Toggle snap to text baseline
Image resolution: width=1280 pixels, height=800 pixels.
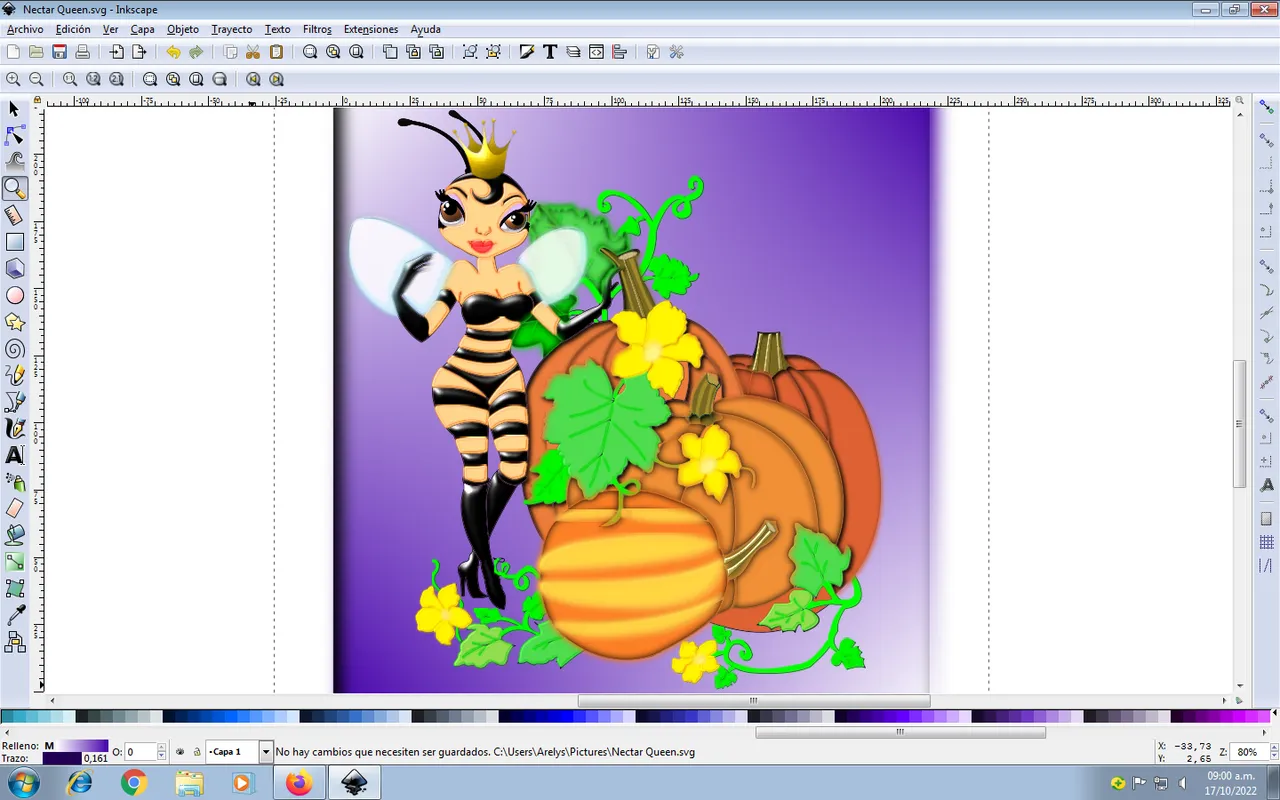tap(1267, 485)
